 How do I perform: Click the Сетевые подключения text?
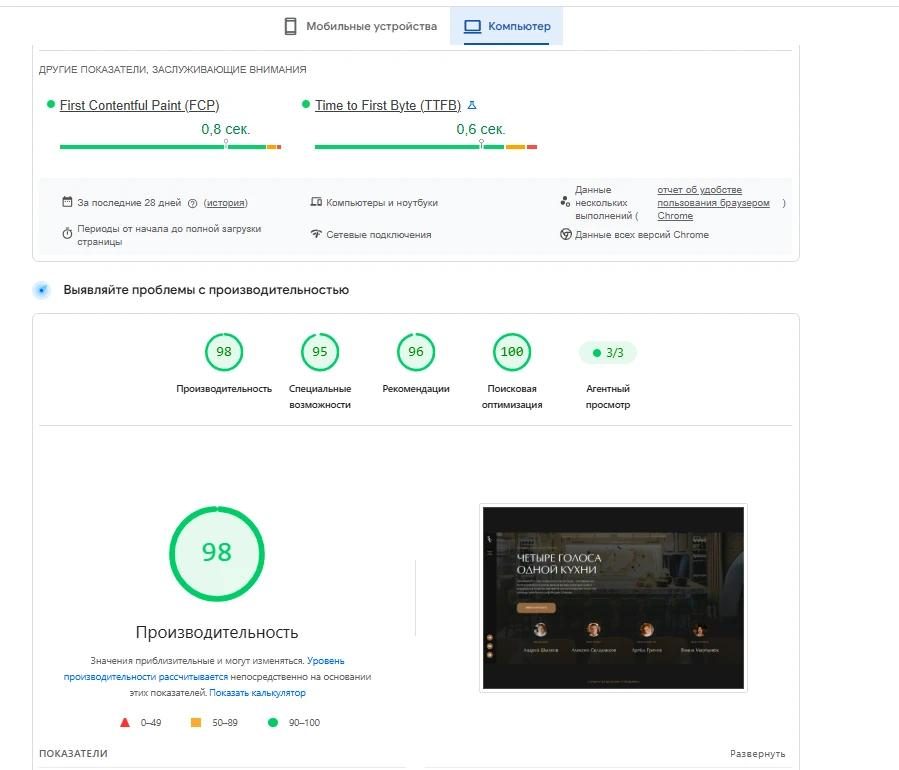click(x=379, y=234)
